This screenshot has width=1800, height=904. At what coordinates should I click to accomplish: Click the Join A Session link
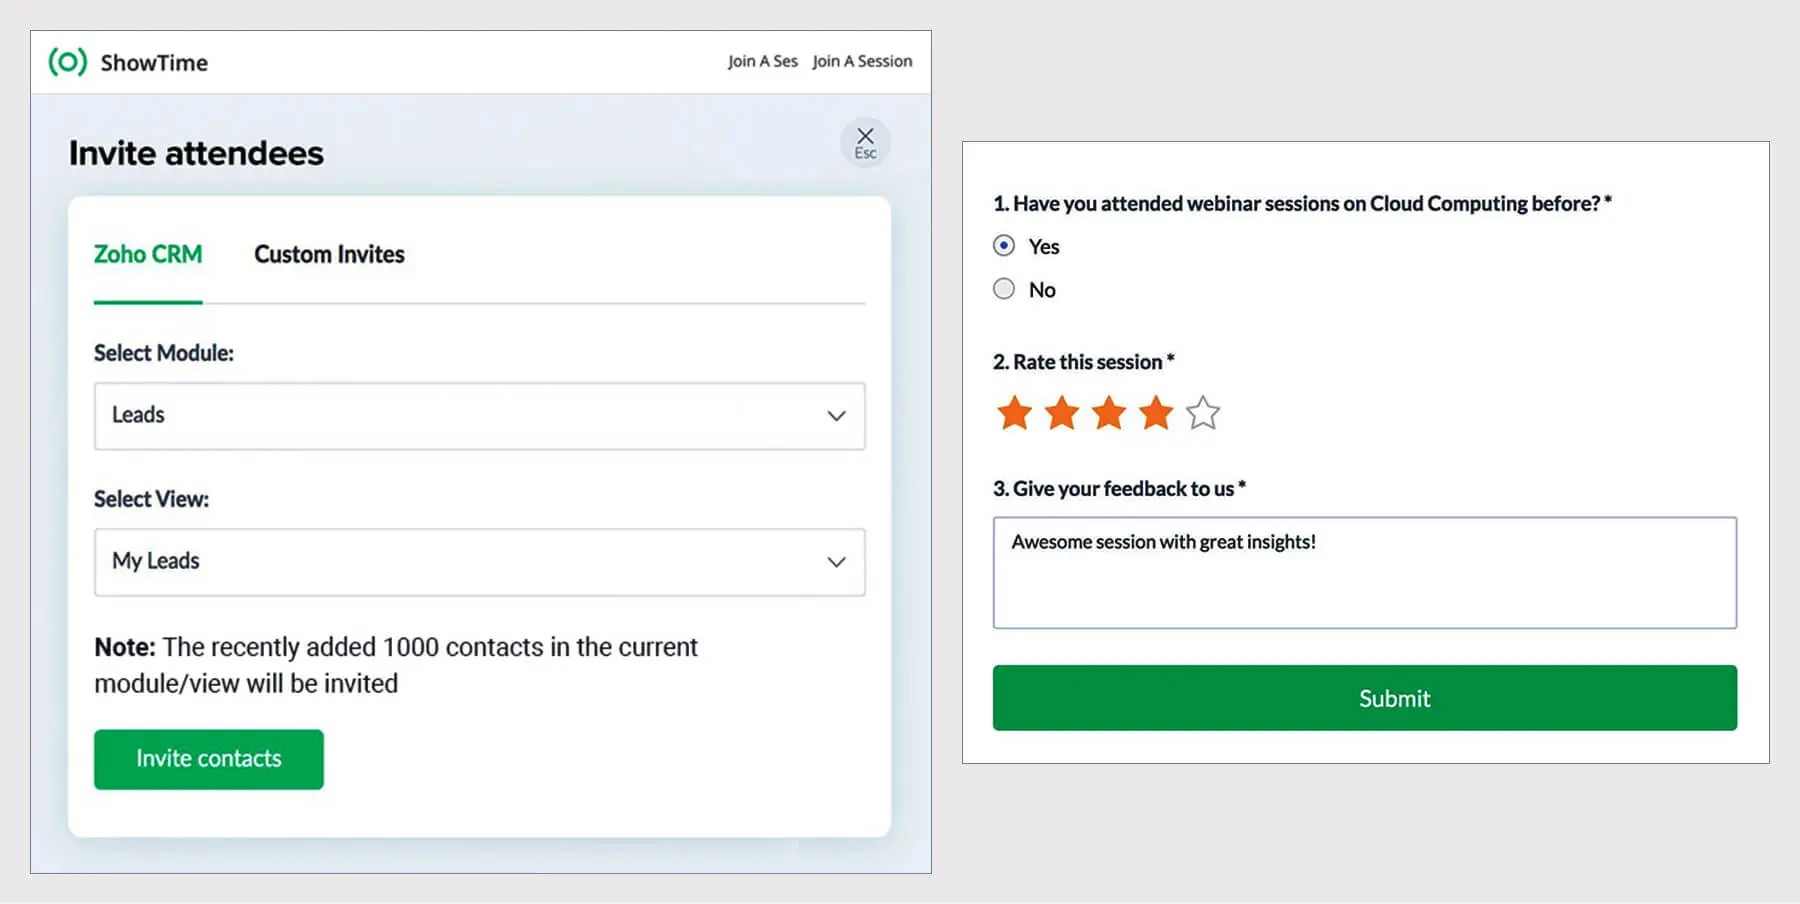pos(862,61)
